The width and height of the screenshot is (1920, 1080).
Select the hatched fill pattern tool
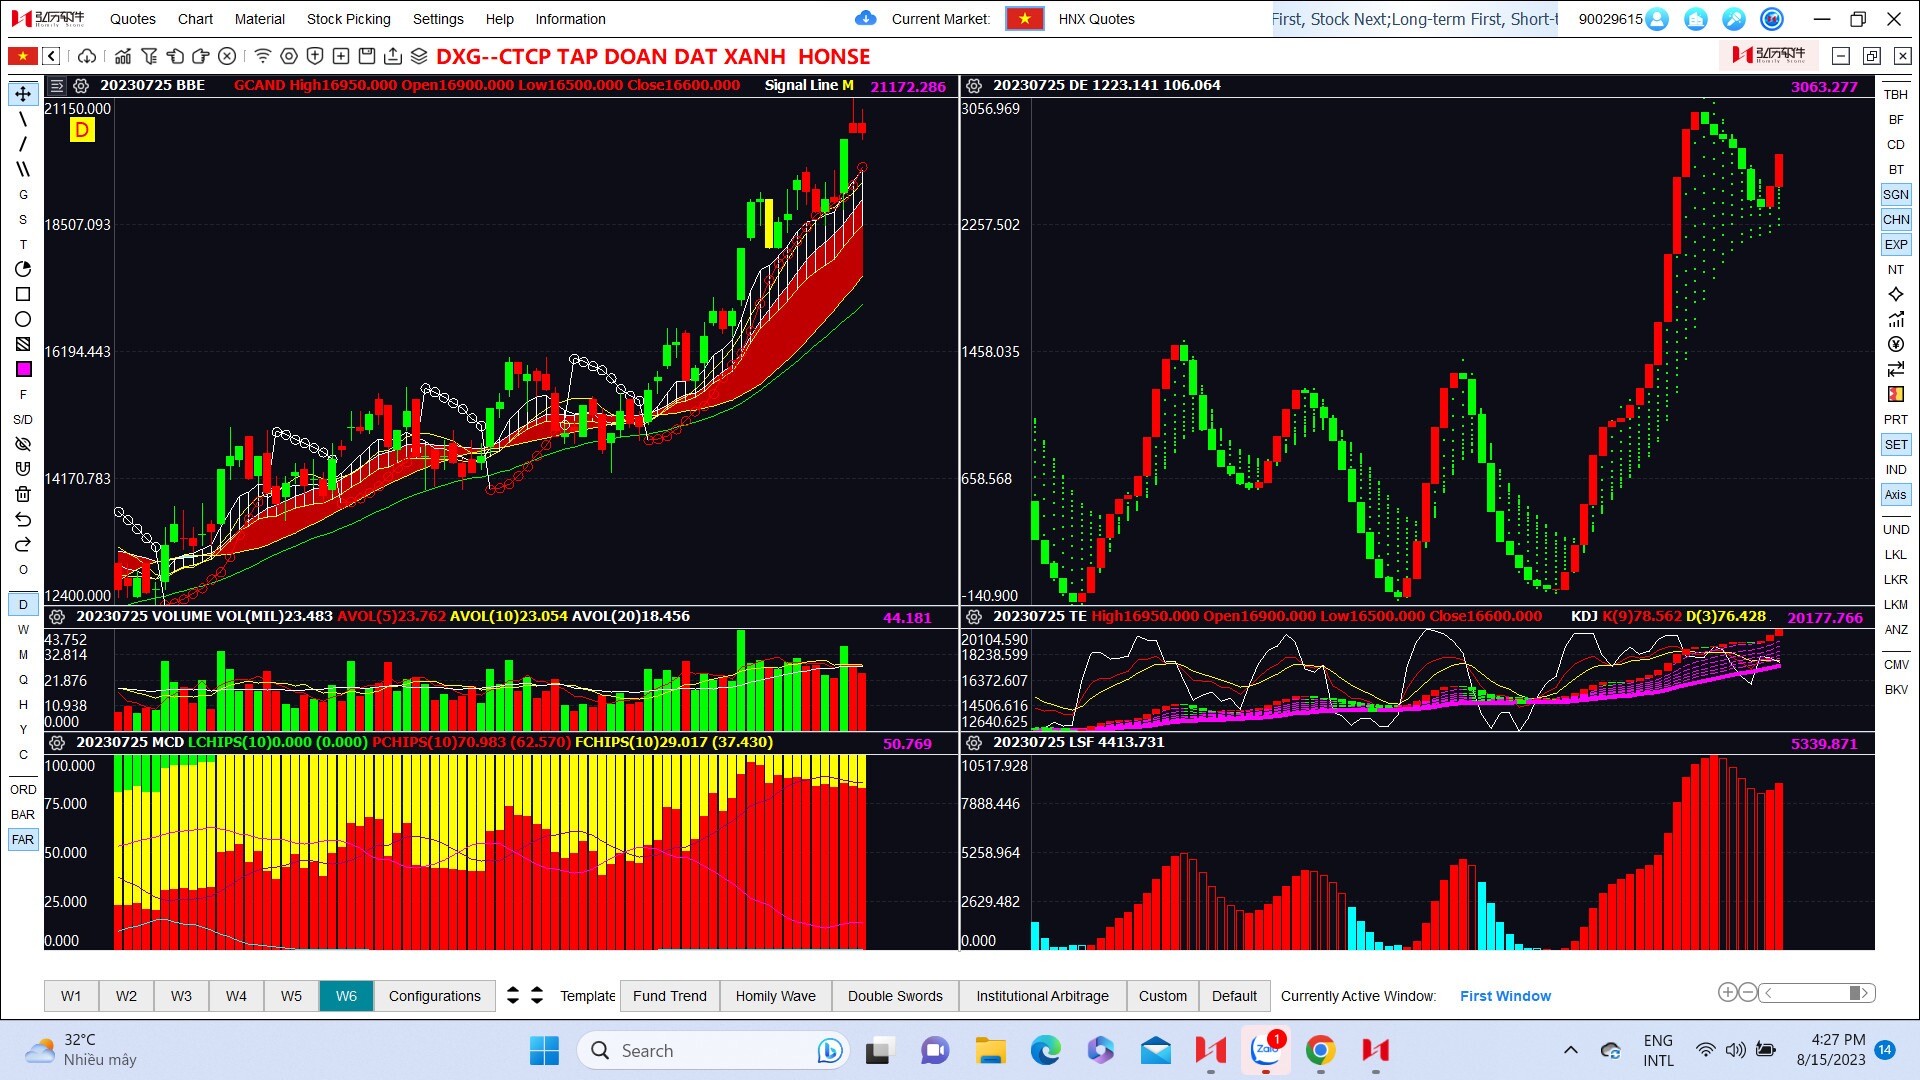click(x=23, y=344)
